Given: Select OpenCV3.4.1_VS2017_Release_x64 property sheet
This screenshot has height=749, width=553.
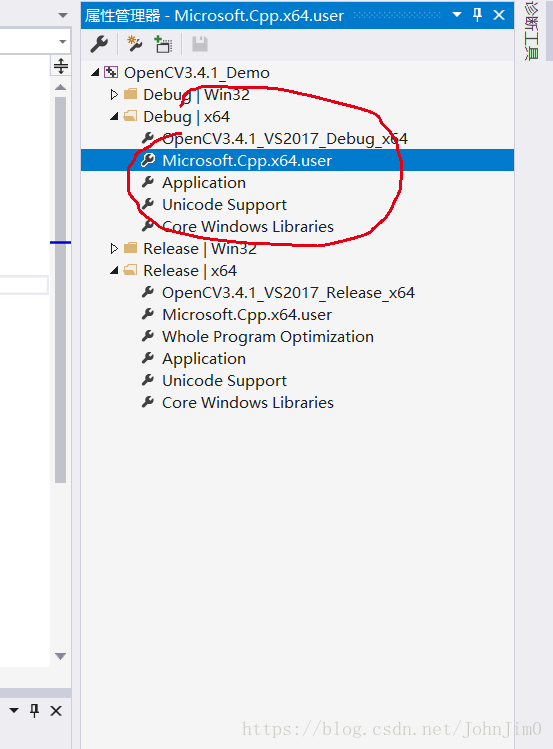Looking at the screenshot, I should click(x=288, y=292).
